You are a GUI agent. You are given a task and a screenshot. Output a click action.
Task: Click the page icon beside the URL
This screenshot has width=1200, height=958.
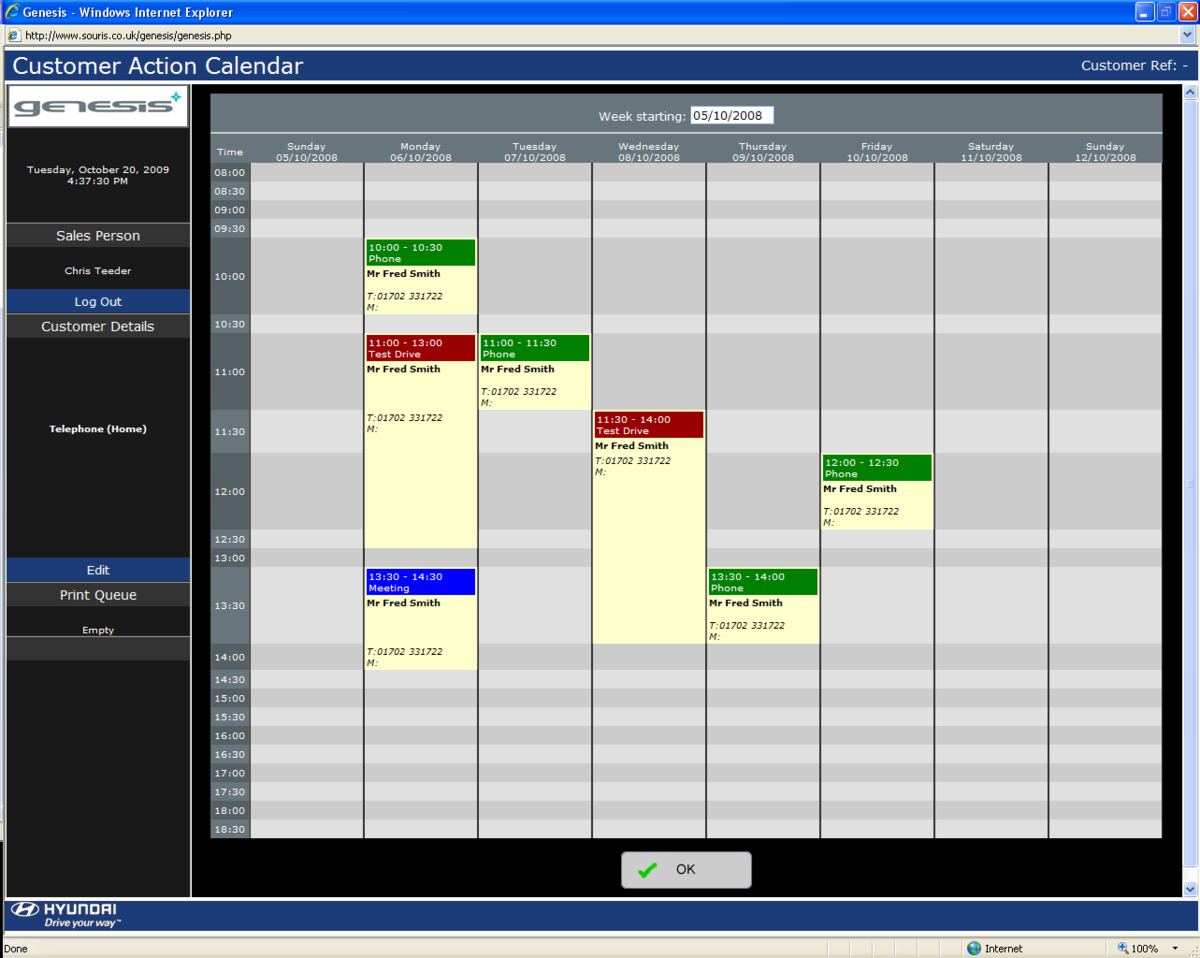(13, 35)
